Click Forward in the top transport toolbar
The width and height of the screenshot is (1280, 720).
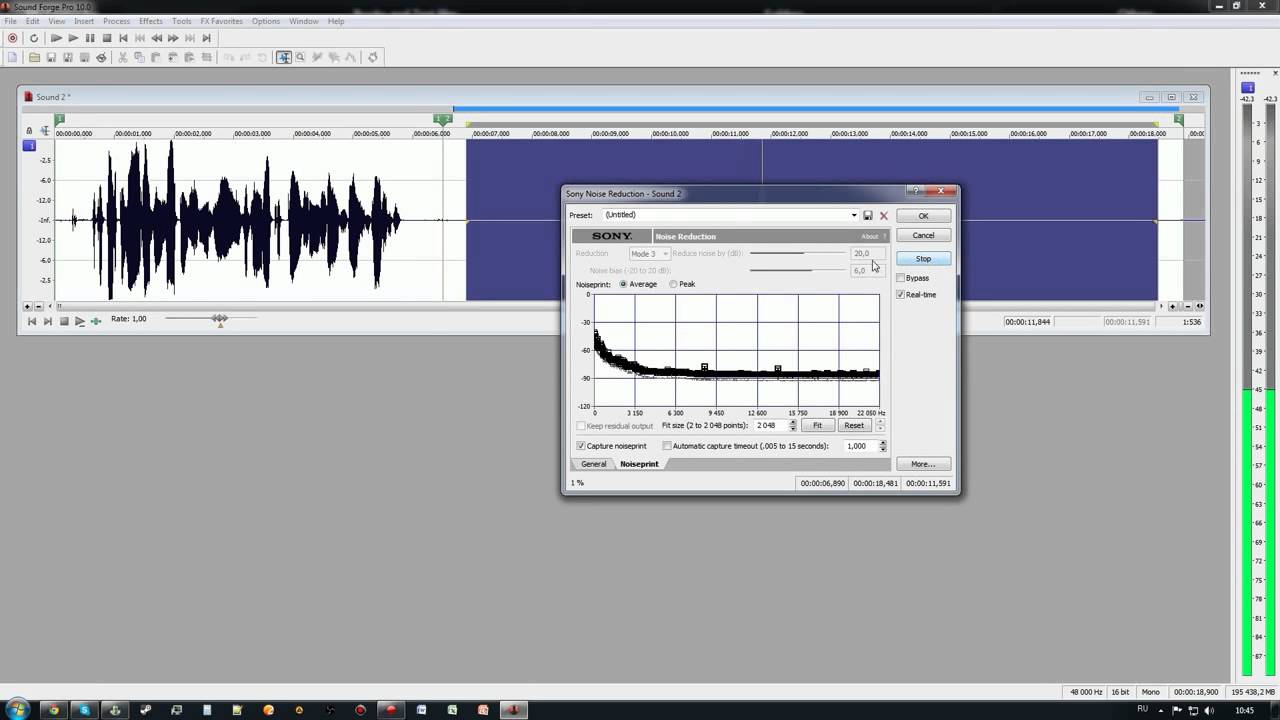[173, 38]
